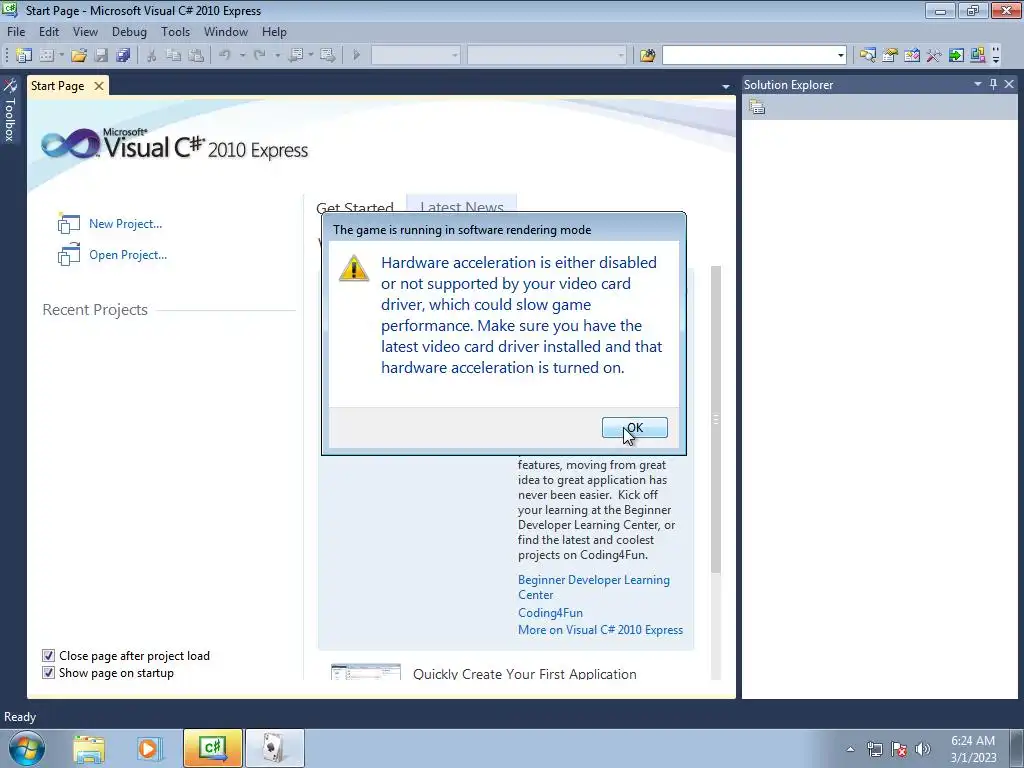Click the 'New Project...' link
This screenshot has height=768, width=1024.
125,224
